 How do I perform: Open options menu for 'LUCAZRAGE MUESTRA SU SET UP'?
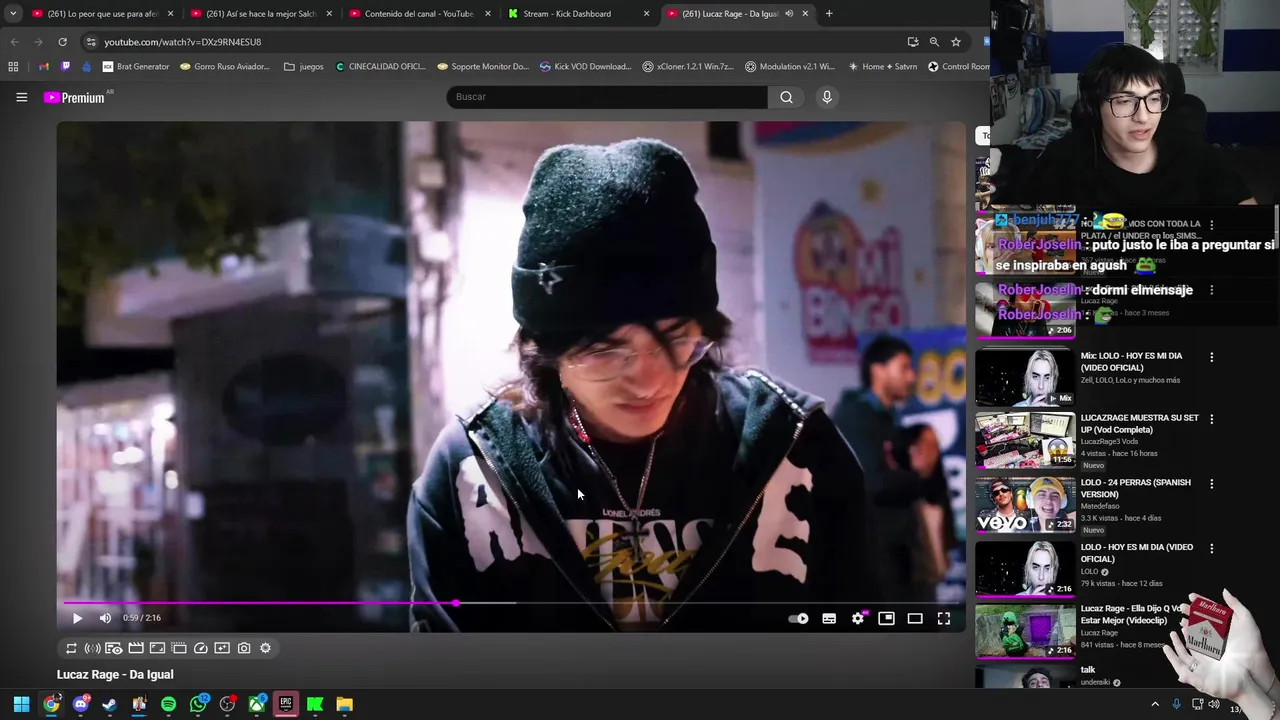tap(1211, 419)
